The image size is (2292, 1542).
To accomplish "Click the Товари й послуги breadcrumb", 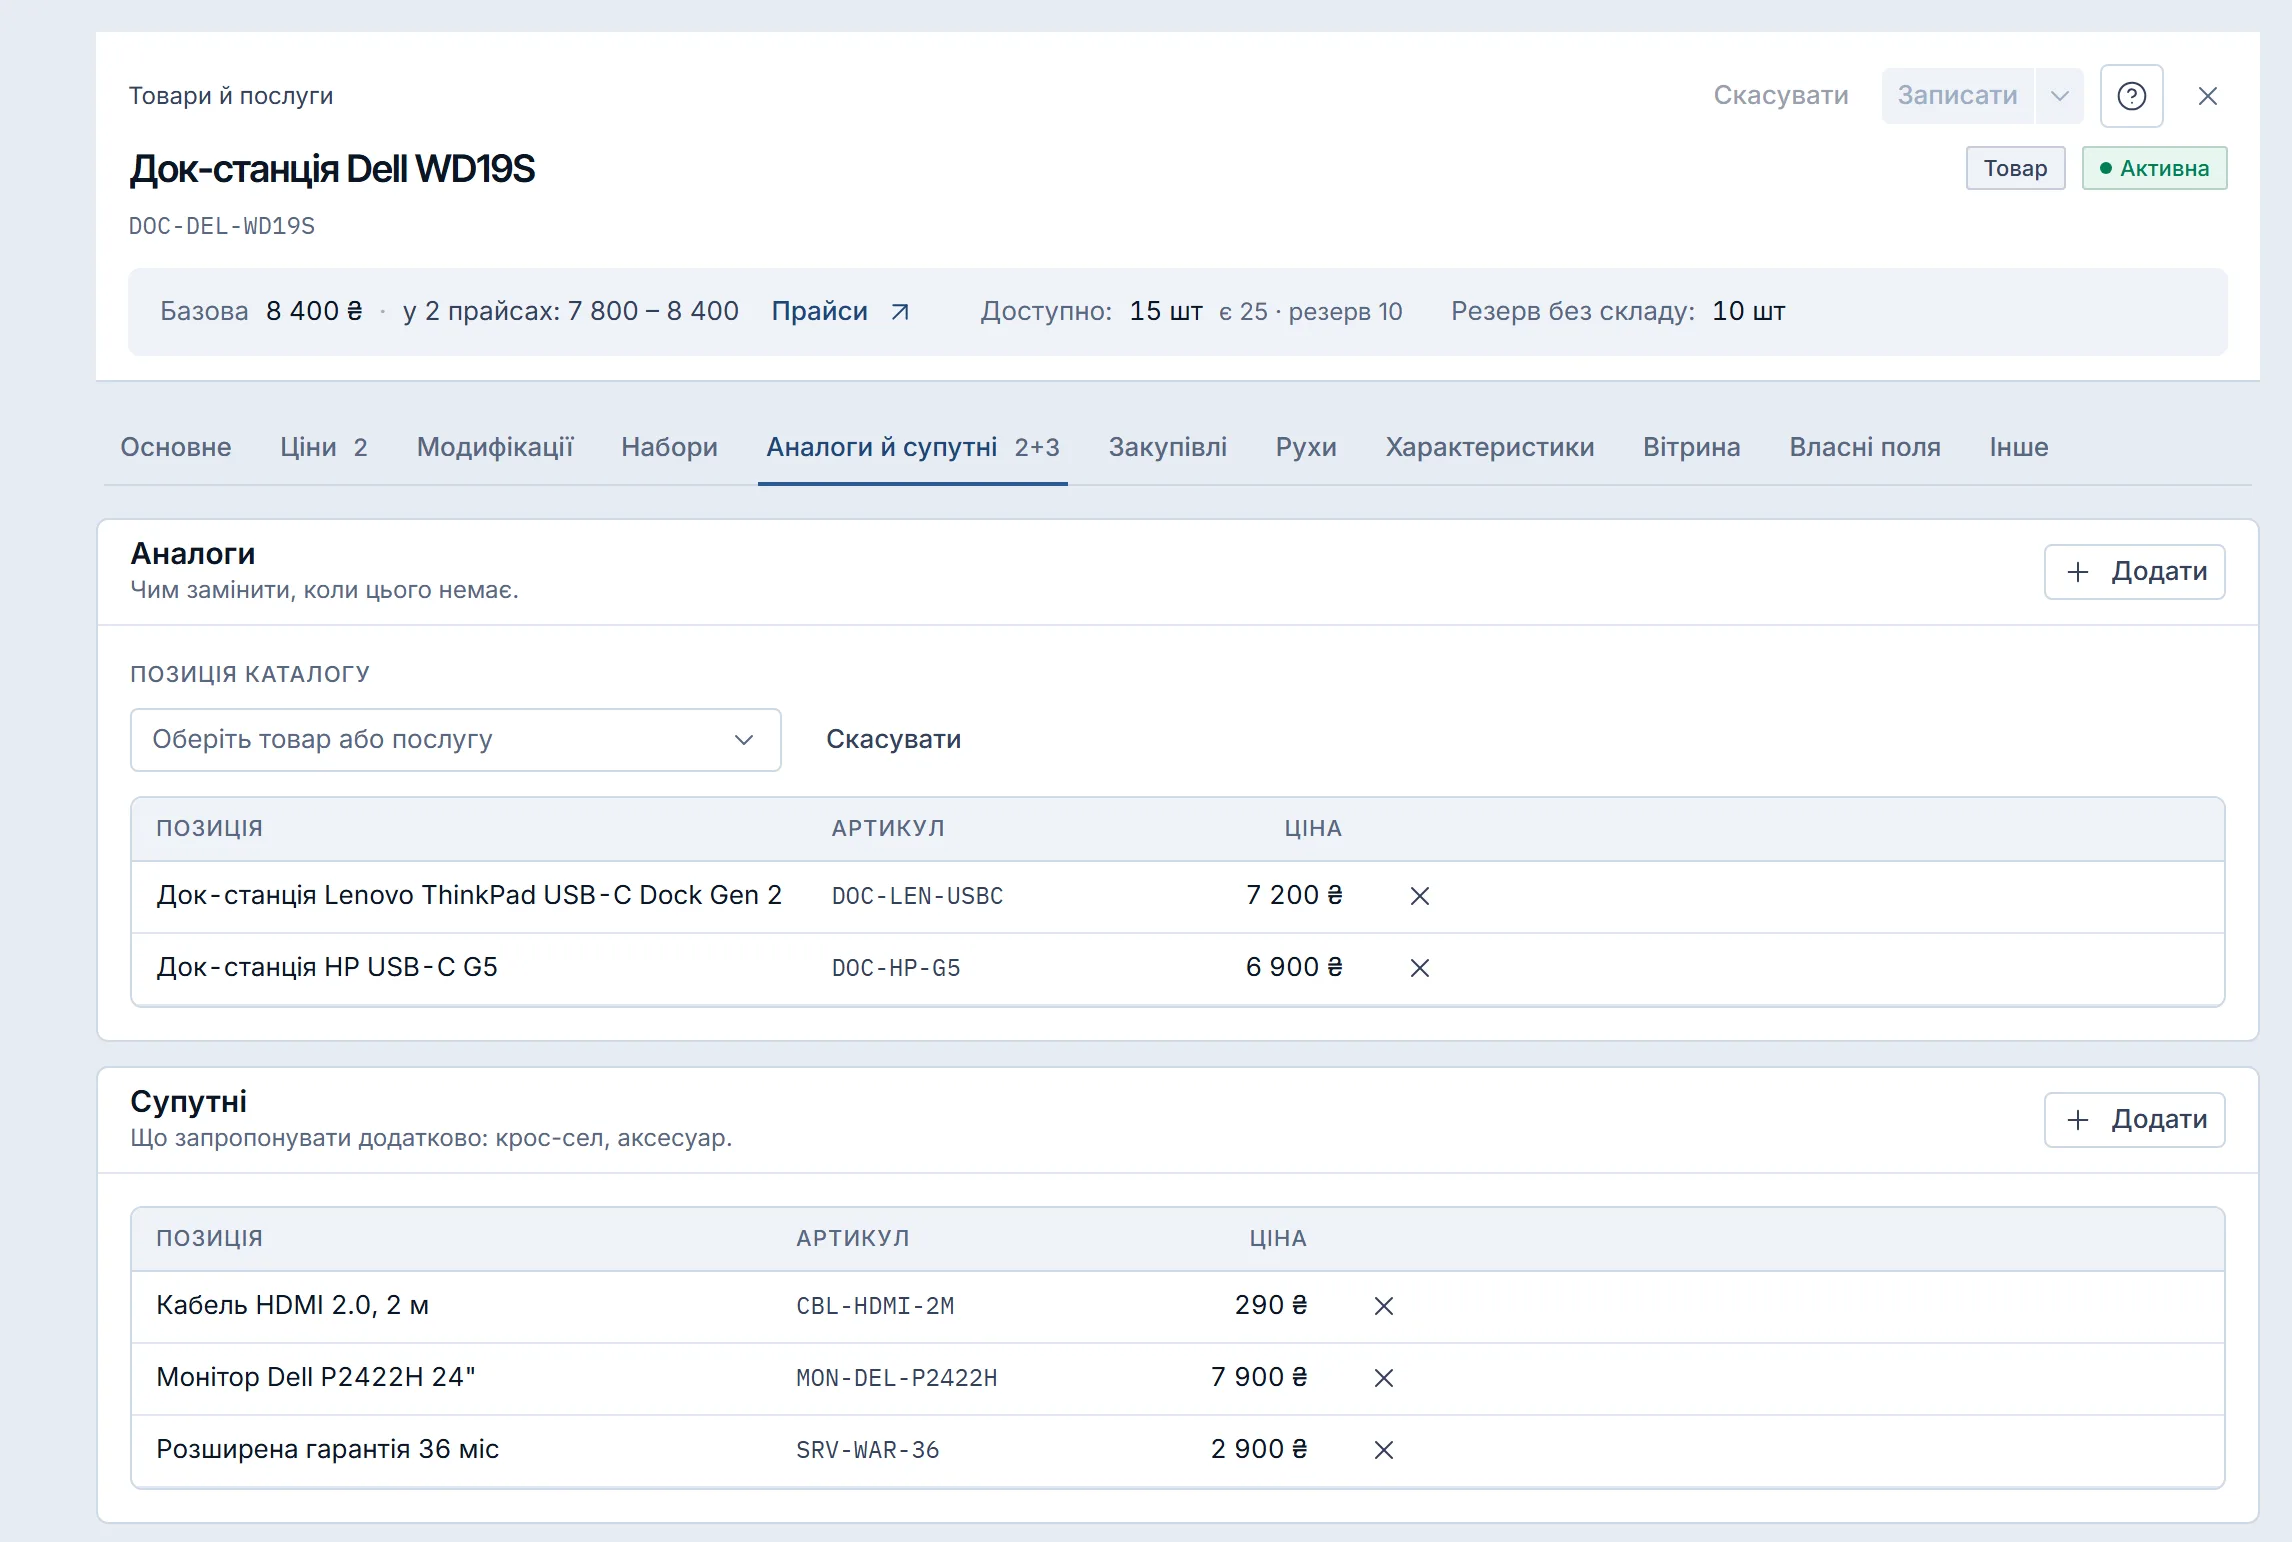I will [231, 96].
